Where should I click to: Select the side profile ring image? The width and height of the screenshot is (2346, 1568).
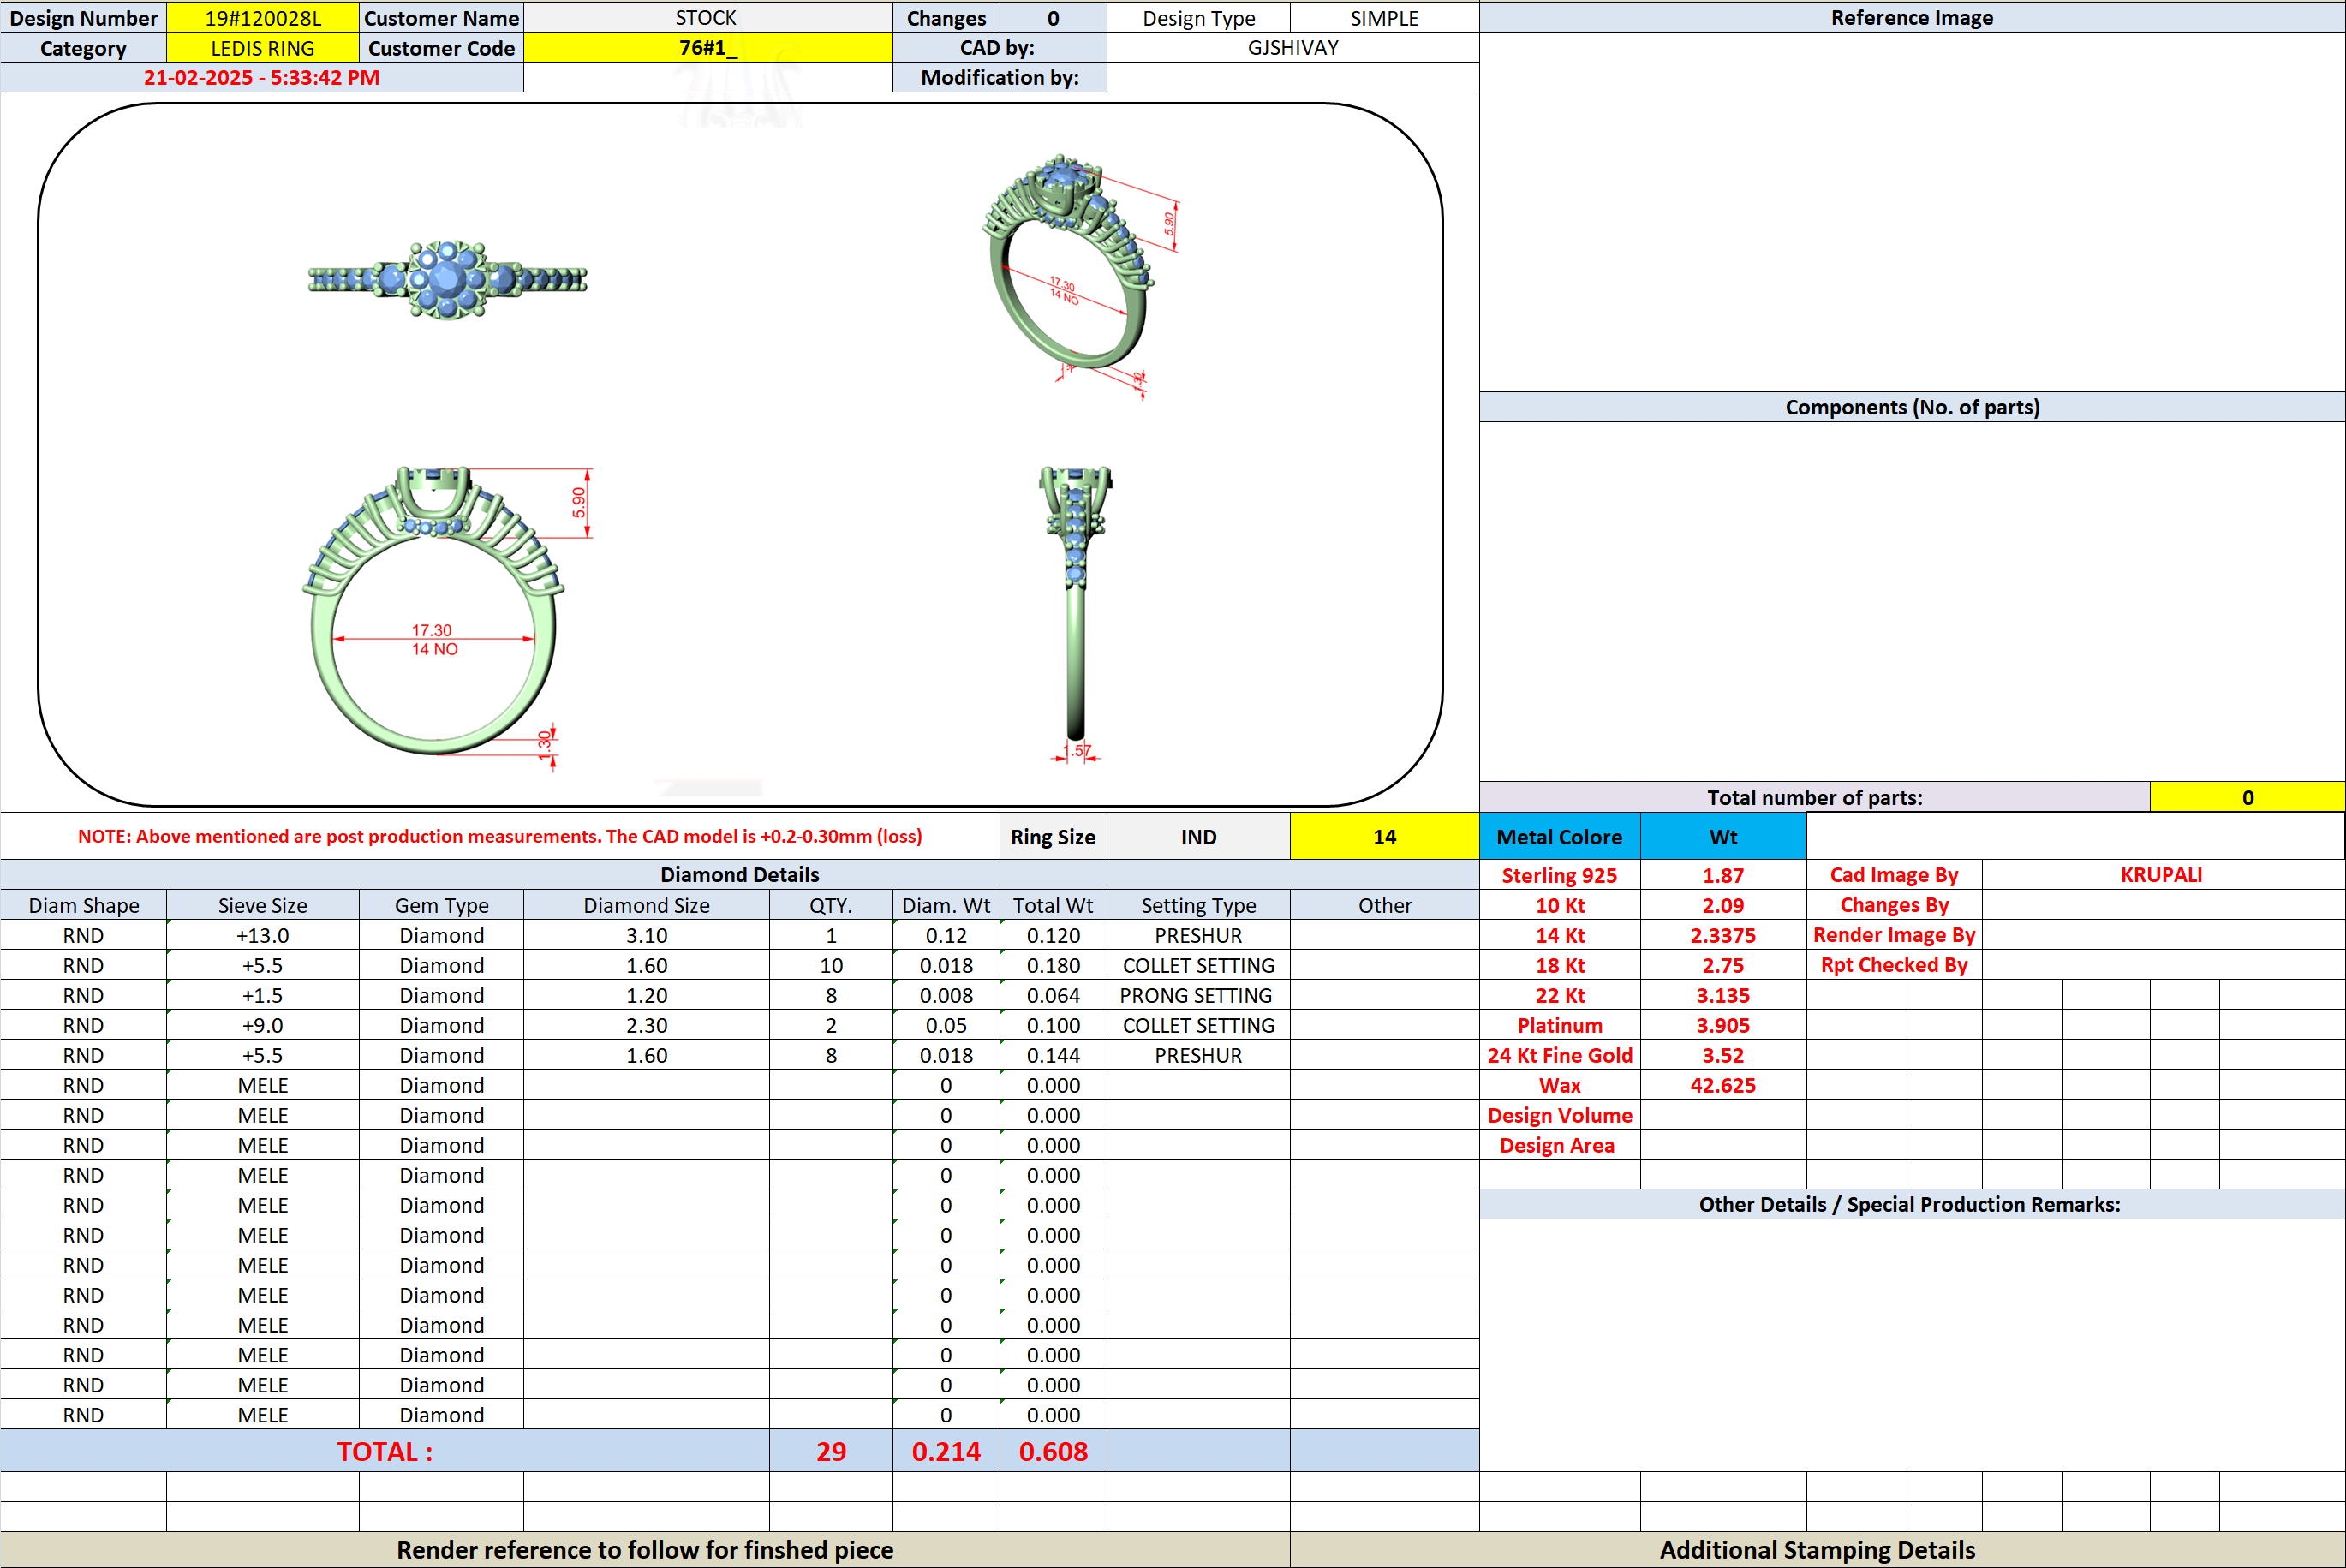[x=1075, y=614]
